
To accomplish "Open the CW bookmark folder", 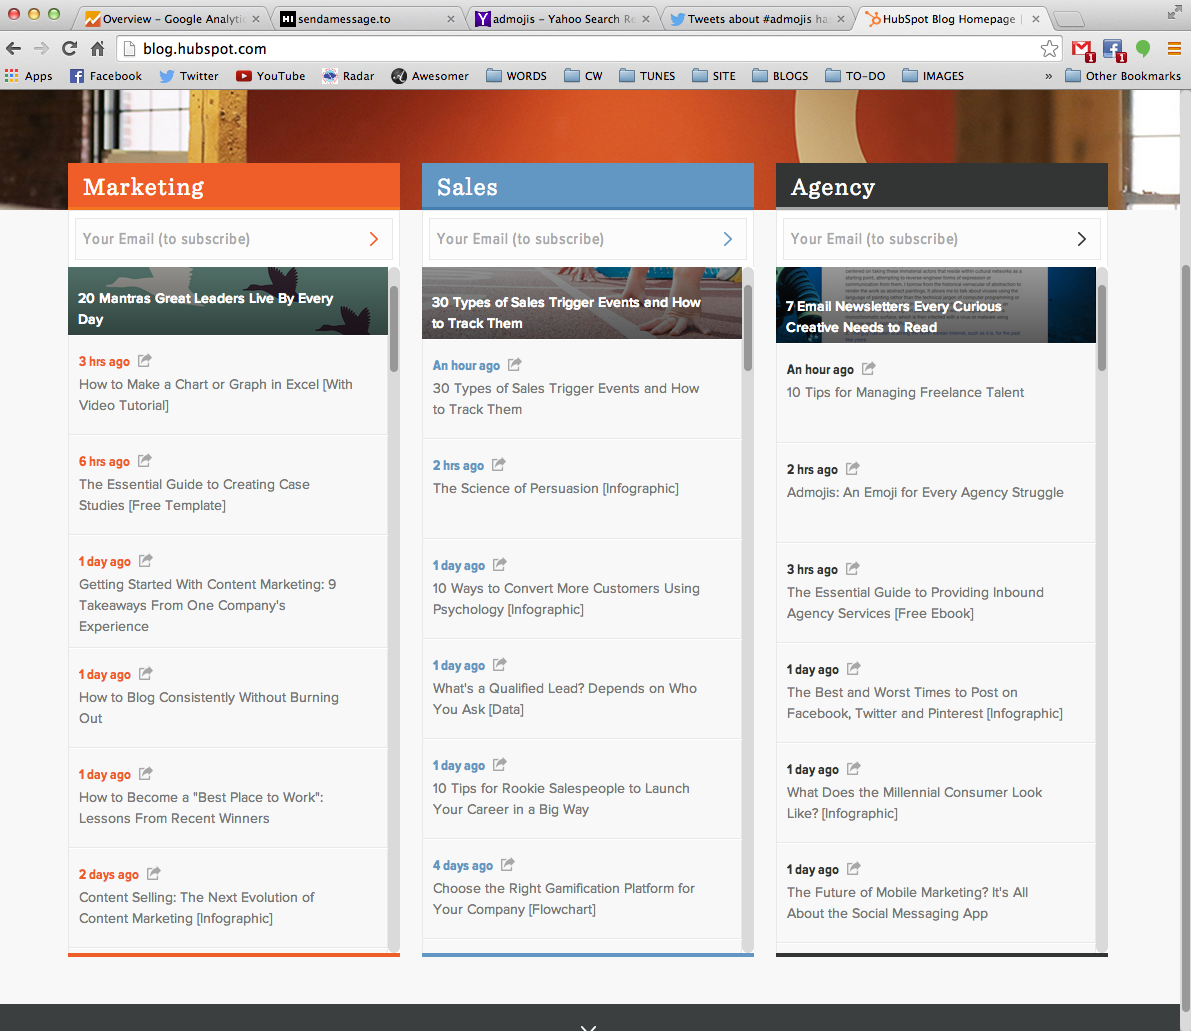I will [x=583, y=76].
